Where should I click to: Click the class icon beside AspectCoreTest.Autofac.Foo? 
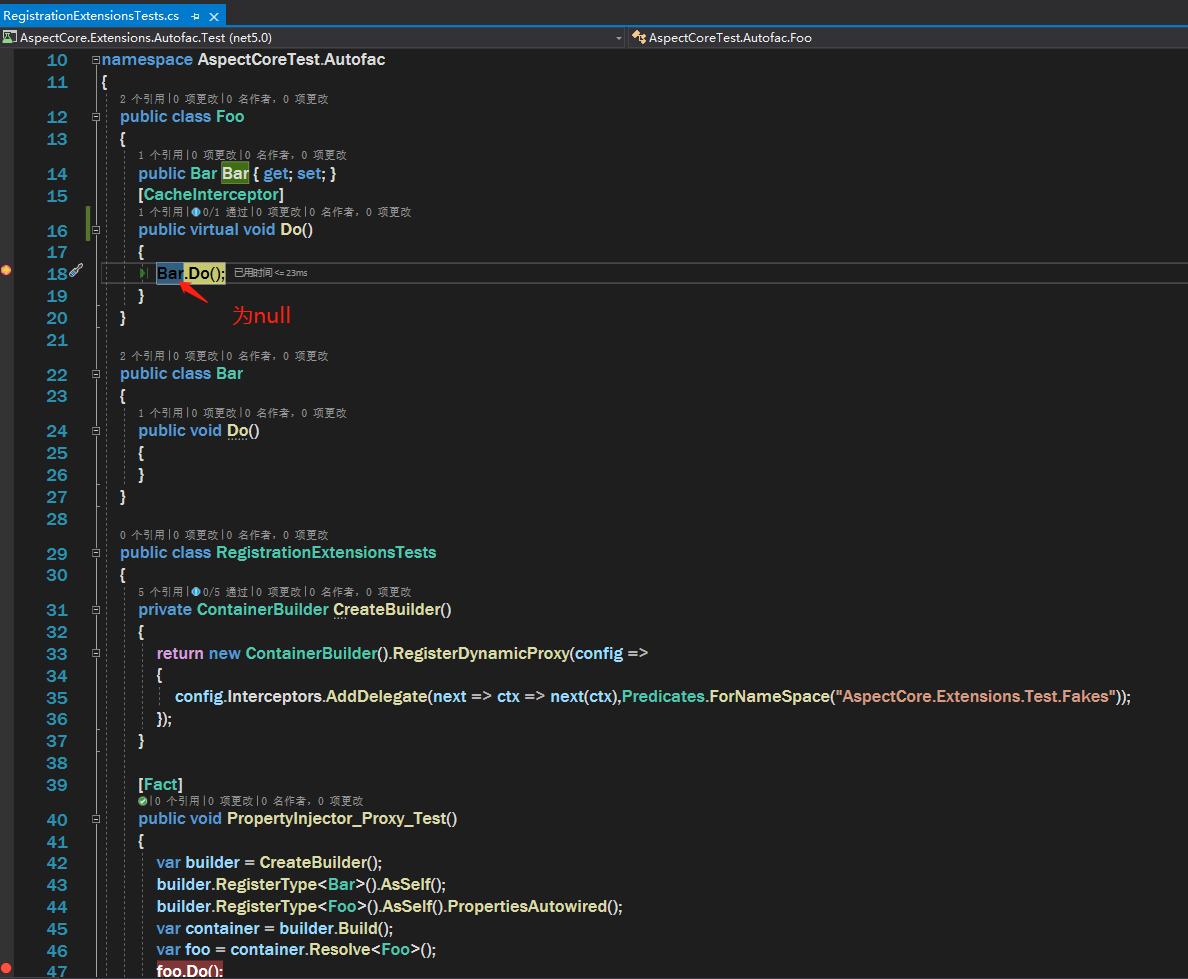tap(639, 37)
